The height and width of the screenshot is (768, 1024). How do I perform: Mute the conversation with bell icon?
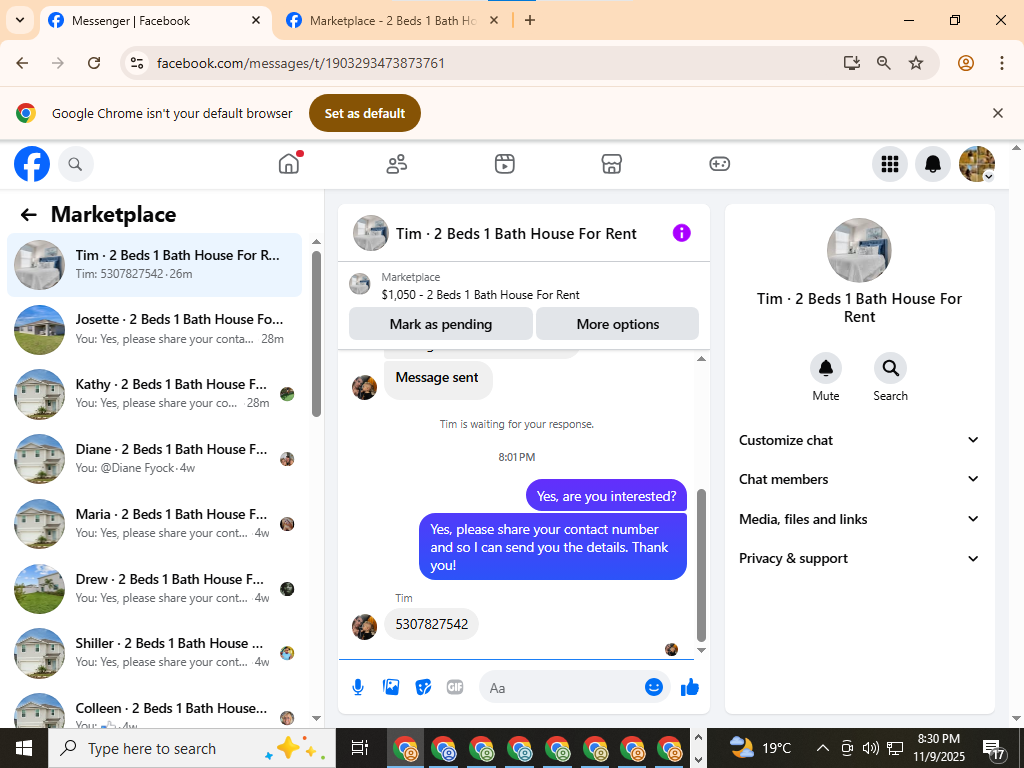click(x=825, y=368)
